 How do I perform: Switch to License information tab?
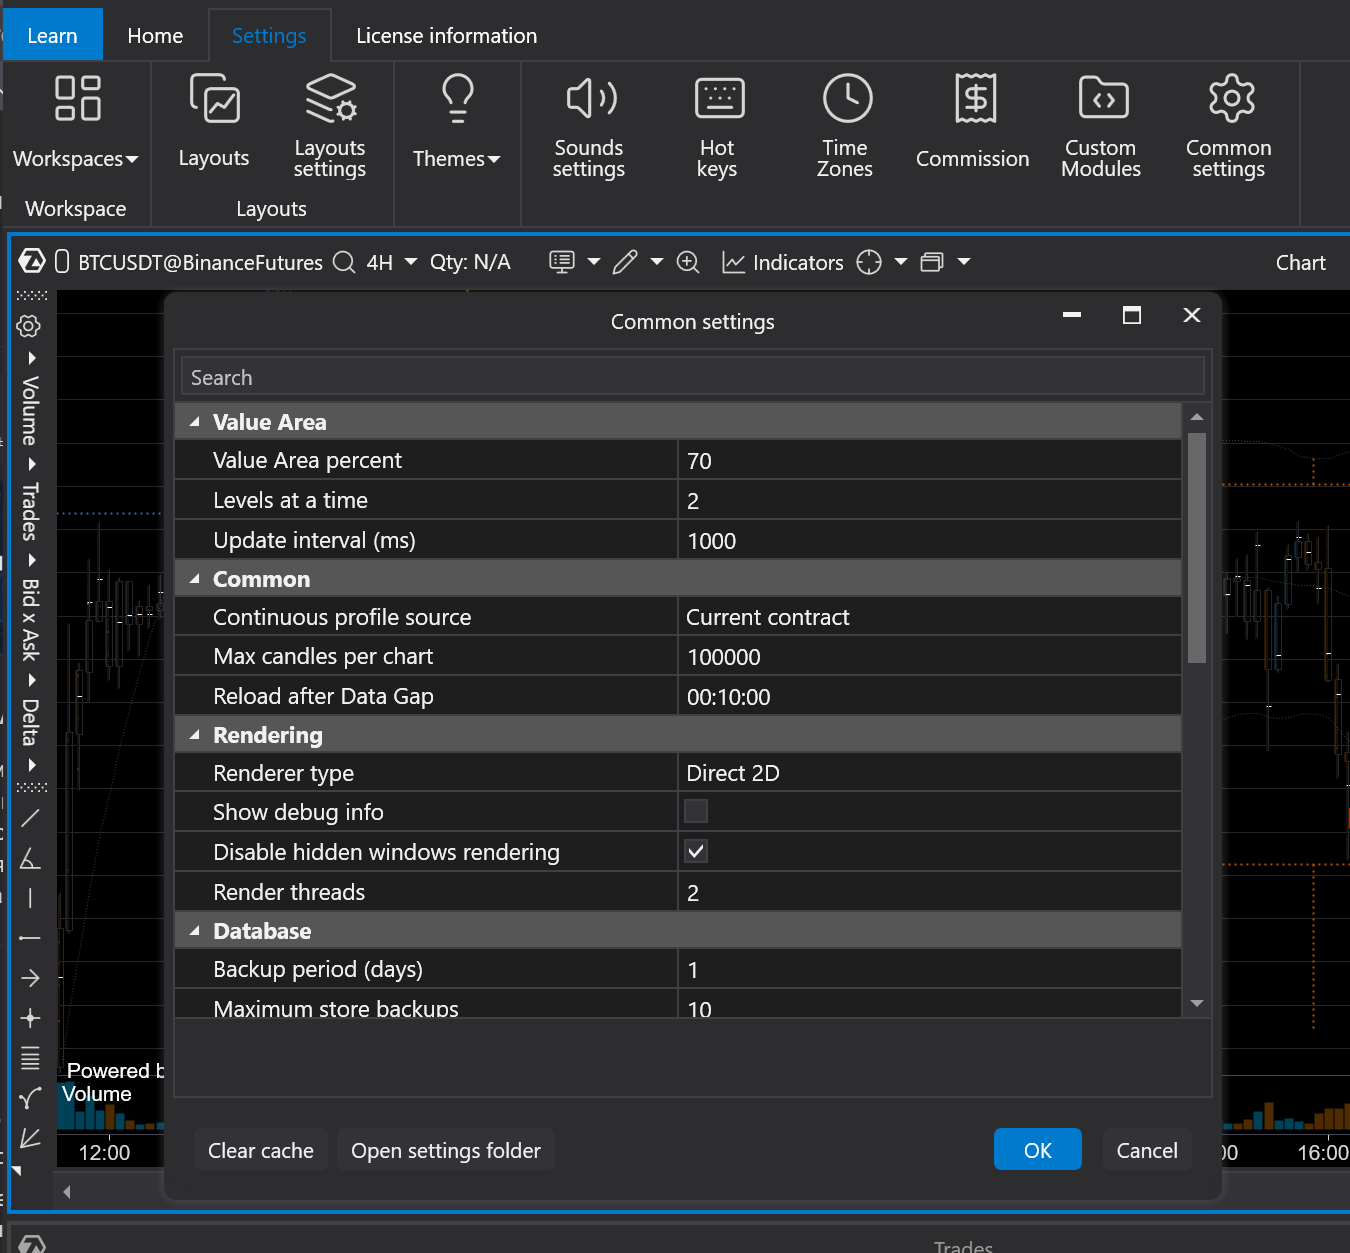point(446,36)
